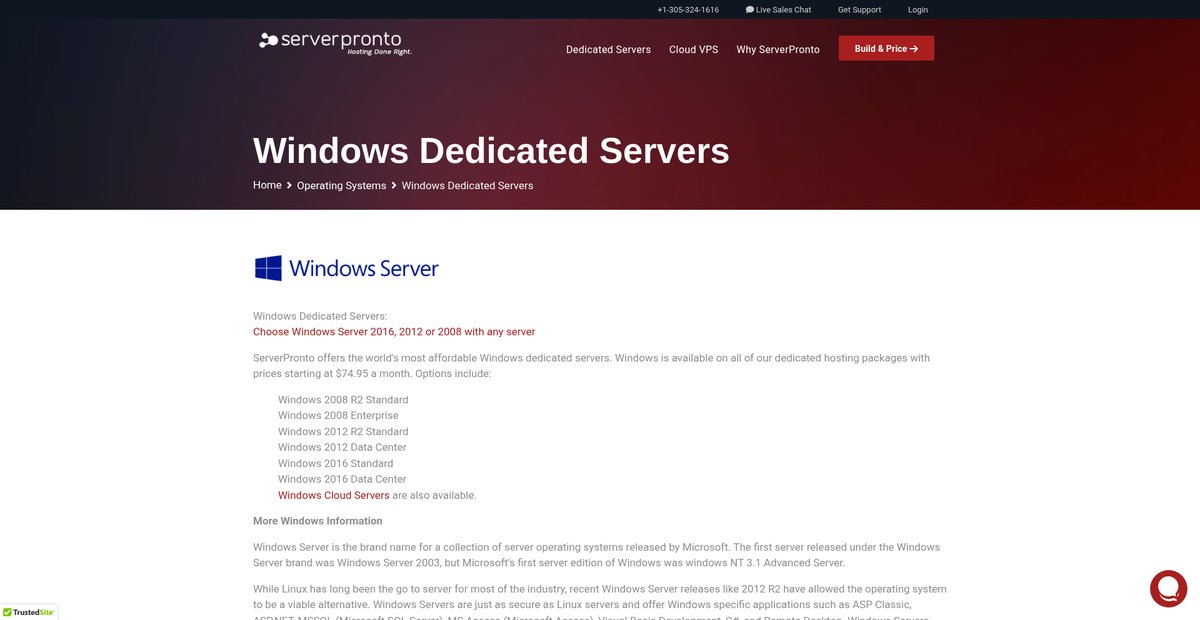The image size is (1200, 620).
Task: Click the Windows 2012 Data Center list item
Action: click(x=342, y=447)
